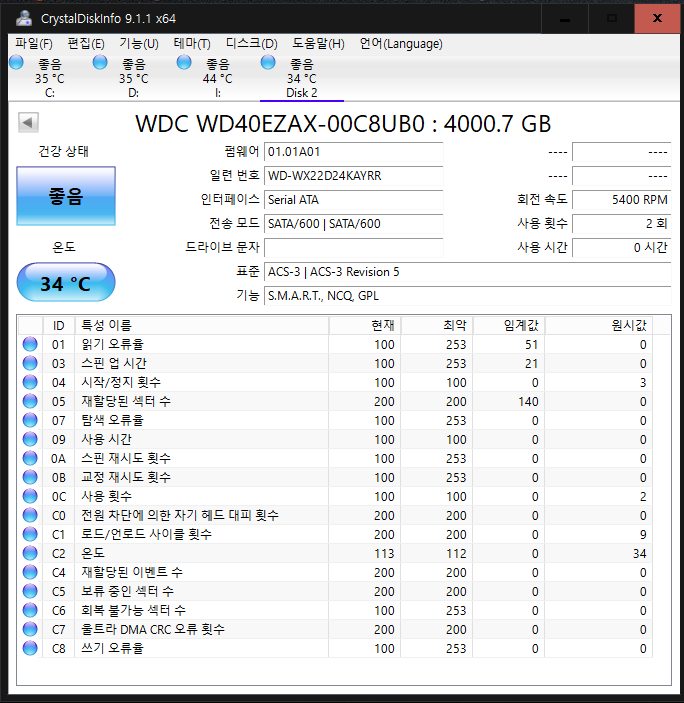Click the 5400 RPM rotation speed field
Screen dimensions: 684x703
pos(622,200)
